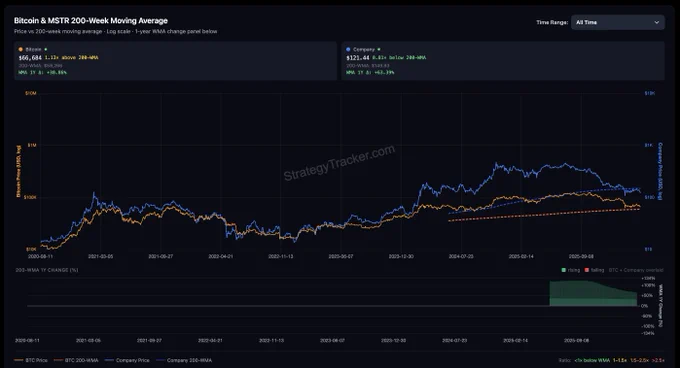Open the Time Range dropdown showing All Time
The height and width of the screenshot is (368, 680).
click(618, 22)
